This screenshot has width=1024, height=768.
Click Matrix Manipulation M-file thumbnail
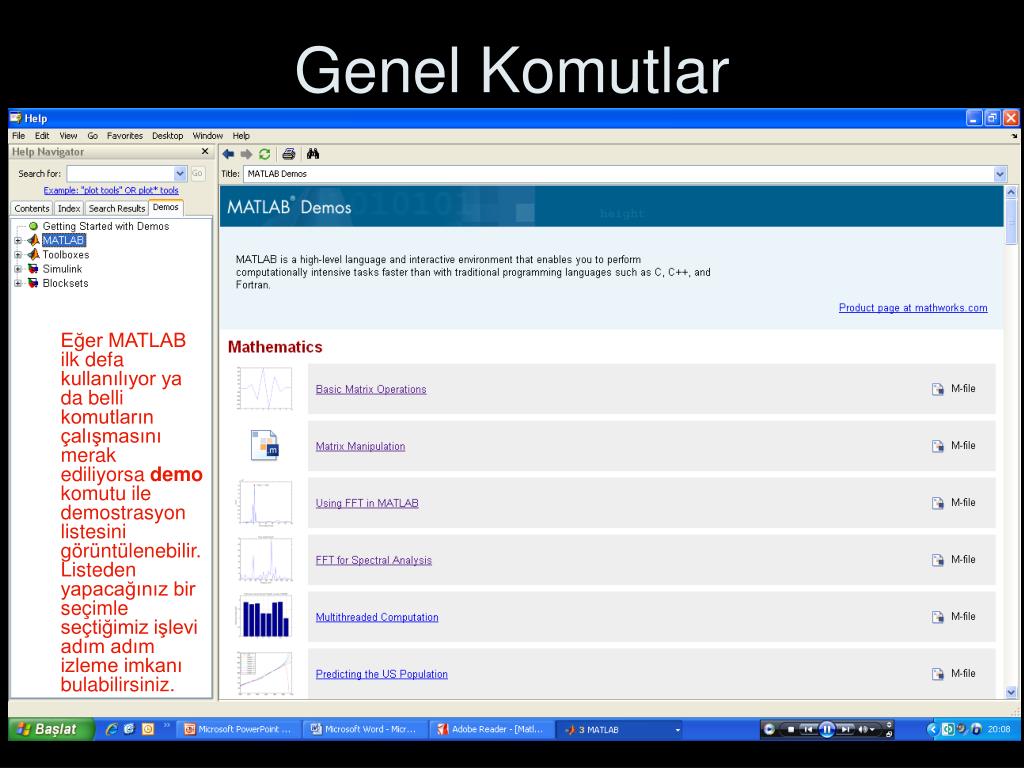tap(264, 445)
